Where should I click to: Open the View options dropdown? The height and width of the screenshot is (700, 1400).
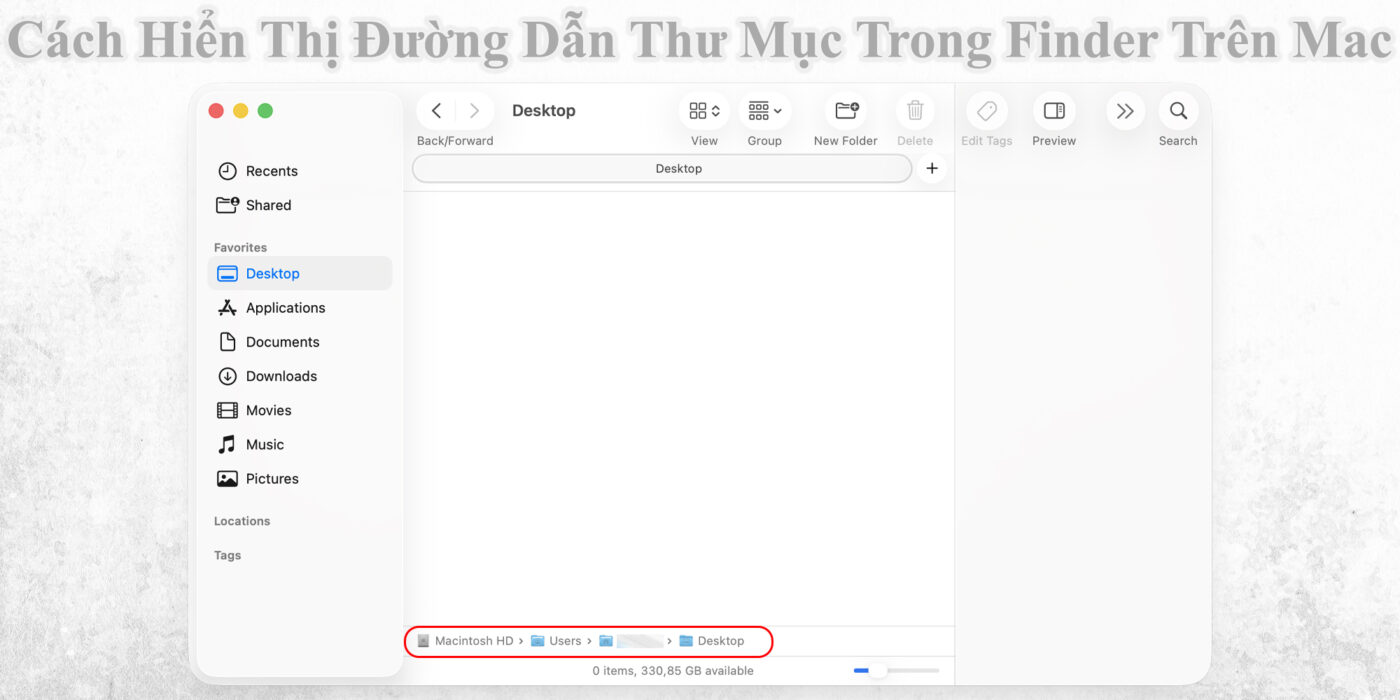(703, 110)
